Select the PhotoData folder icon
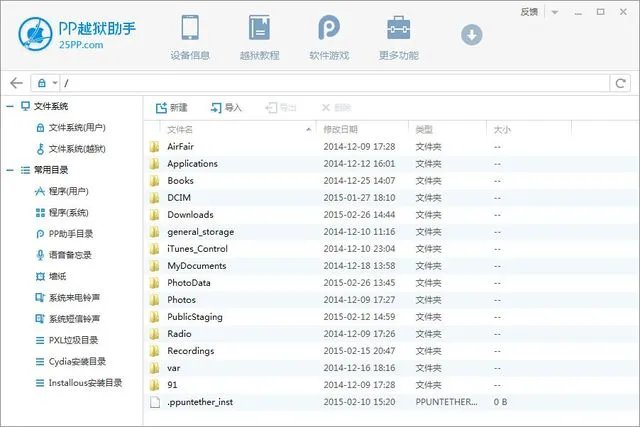Screen dimensions: 640x427 click(x=154, y=283)
